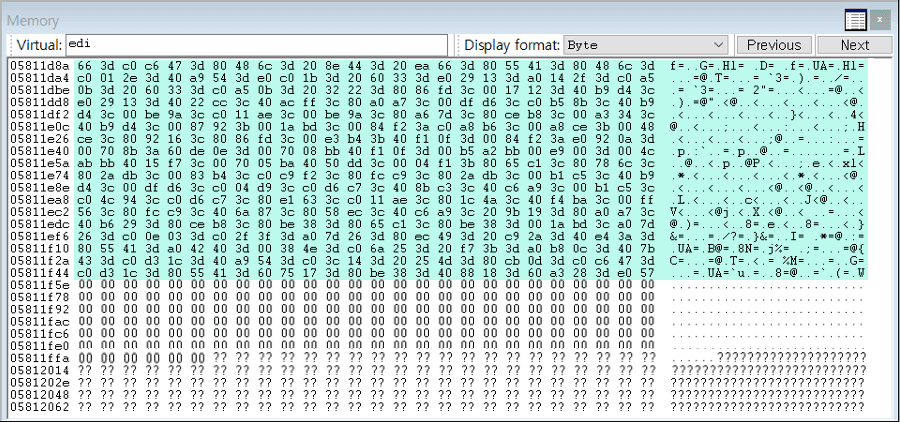Open the Display format dropdown

[x=646, y=45]
